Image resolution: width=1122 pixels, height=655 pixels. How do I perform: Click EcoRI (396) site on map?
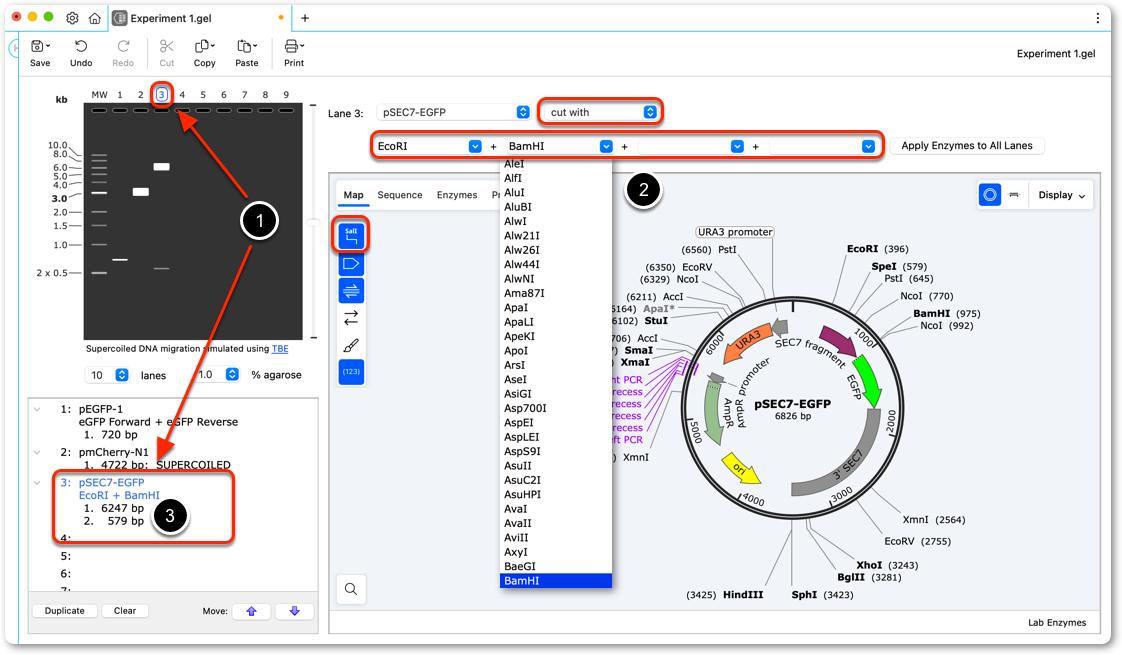(x=877, y=249)
